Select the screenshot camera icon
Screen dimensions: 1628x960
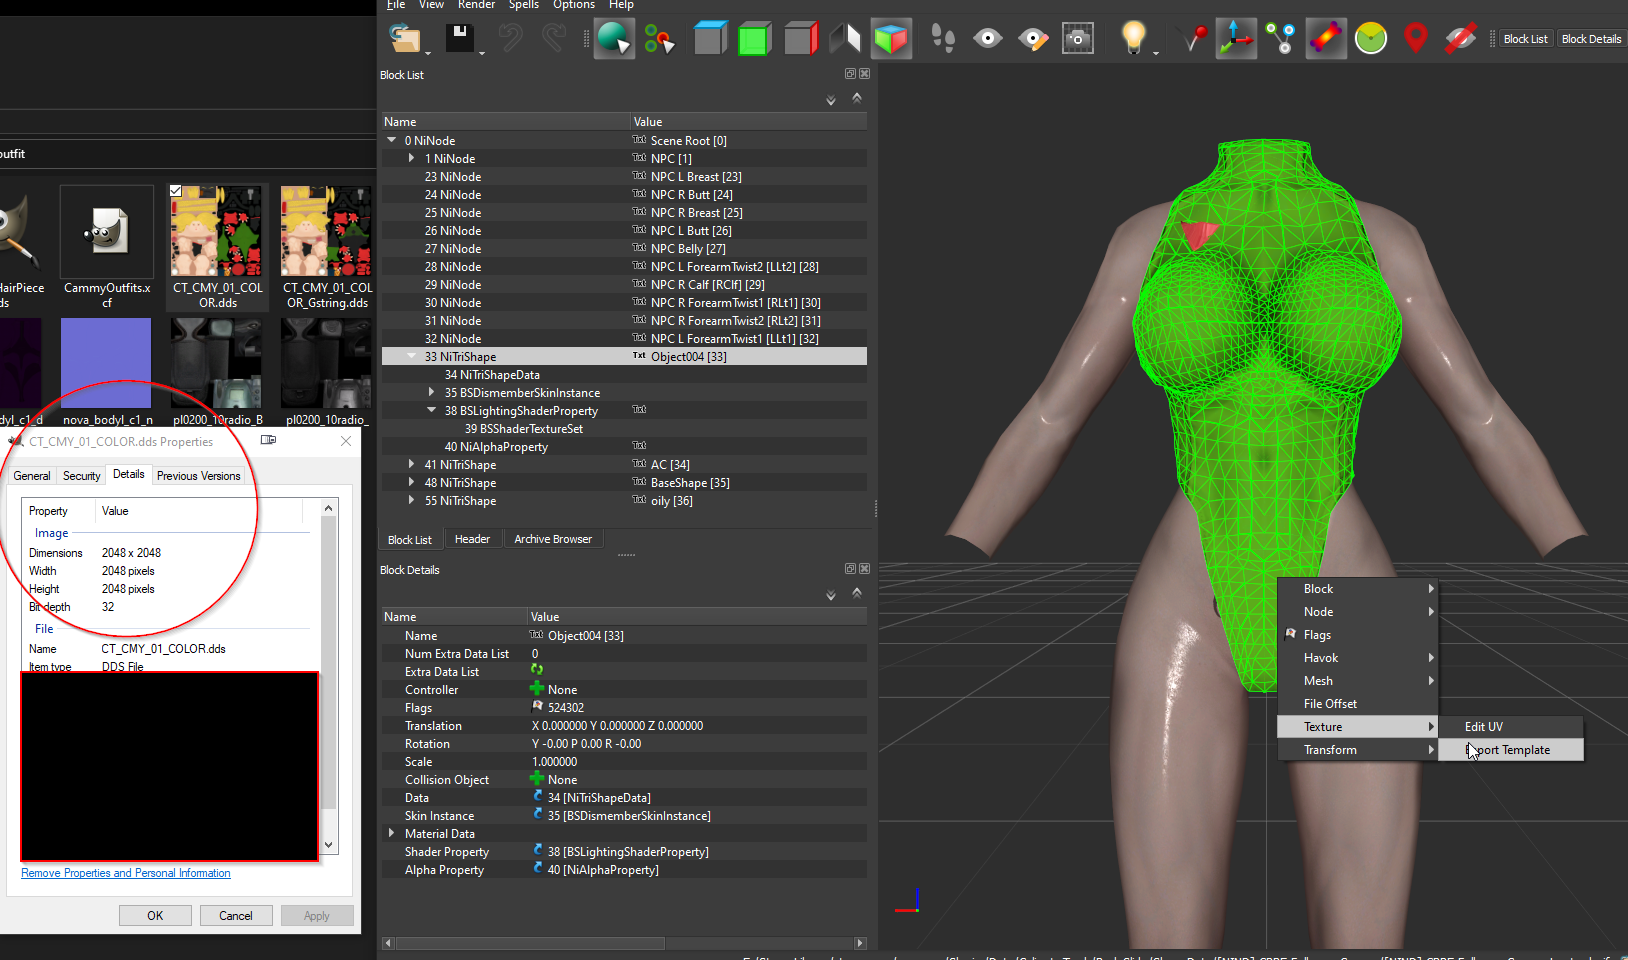click(1077, 39)
